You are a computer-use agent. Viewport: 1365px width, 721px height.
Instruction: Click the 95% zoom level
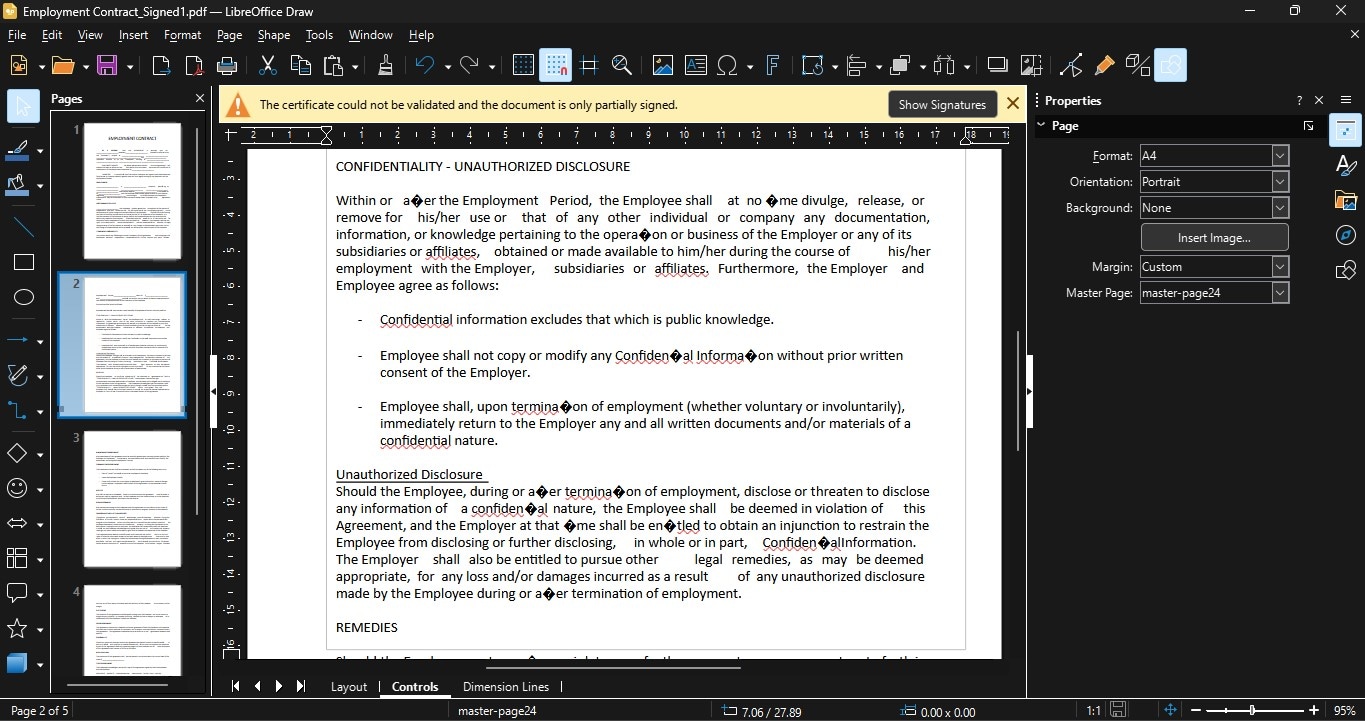(1344, 711)
